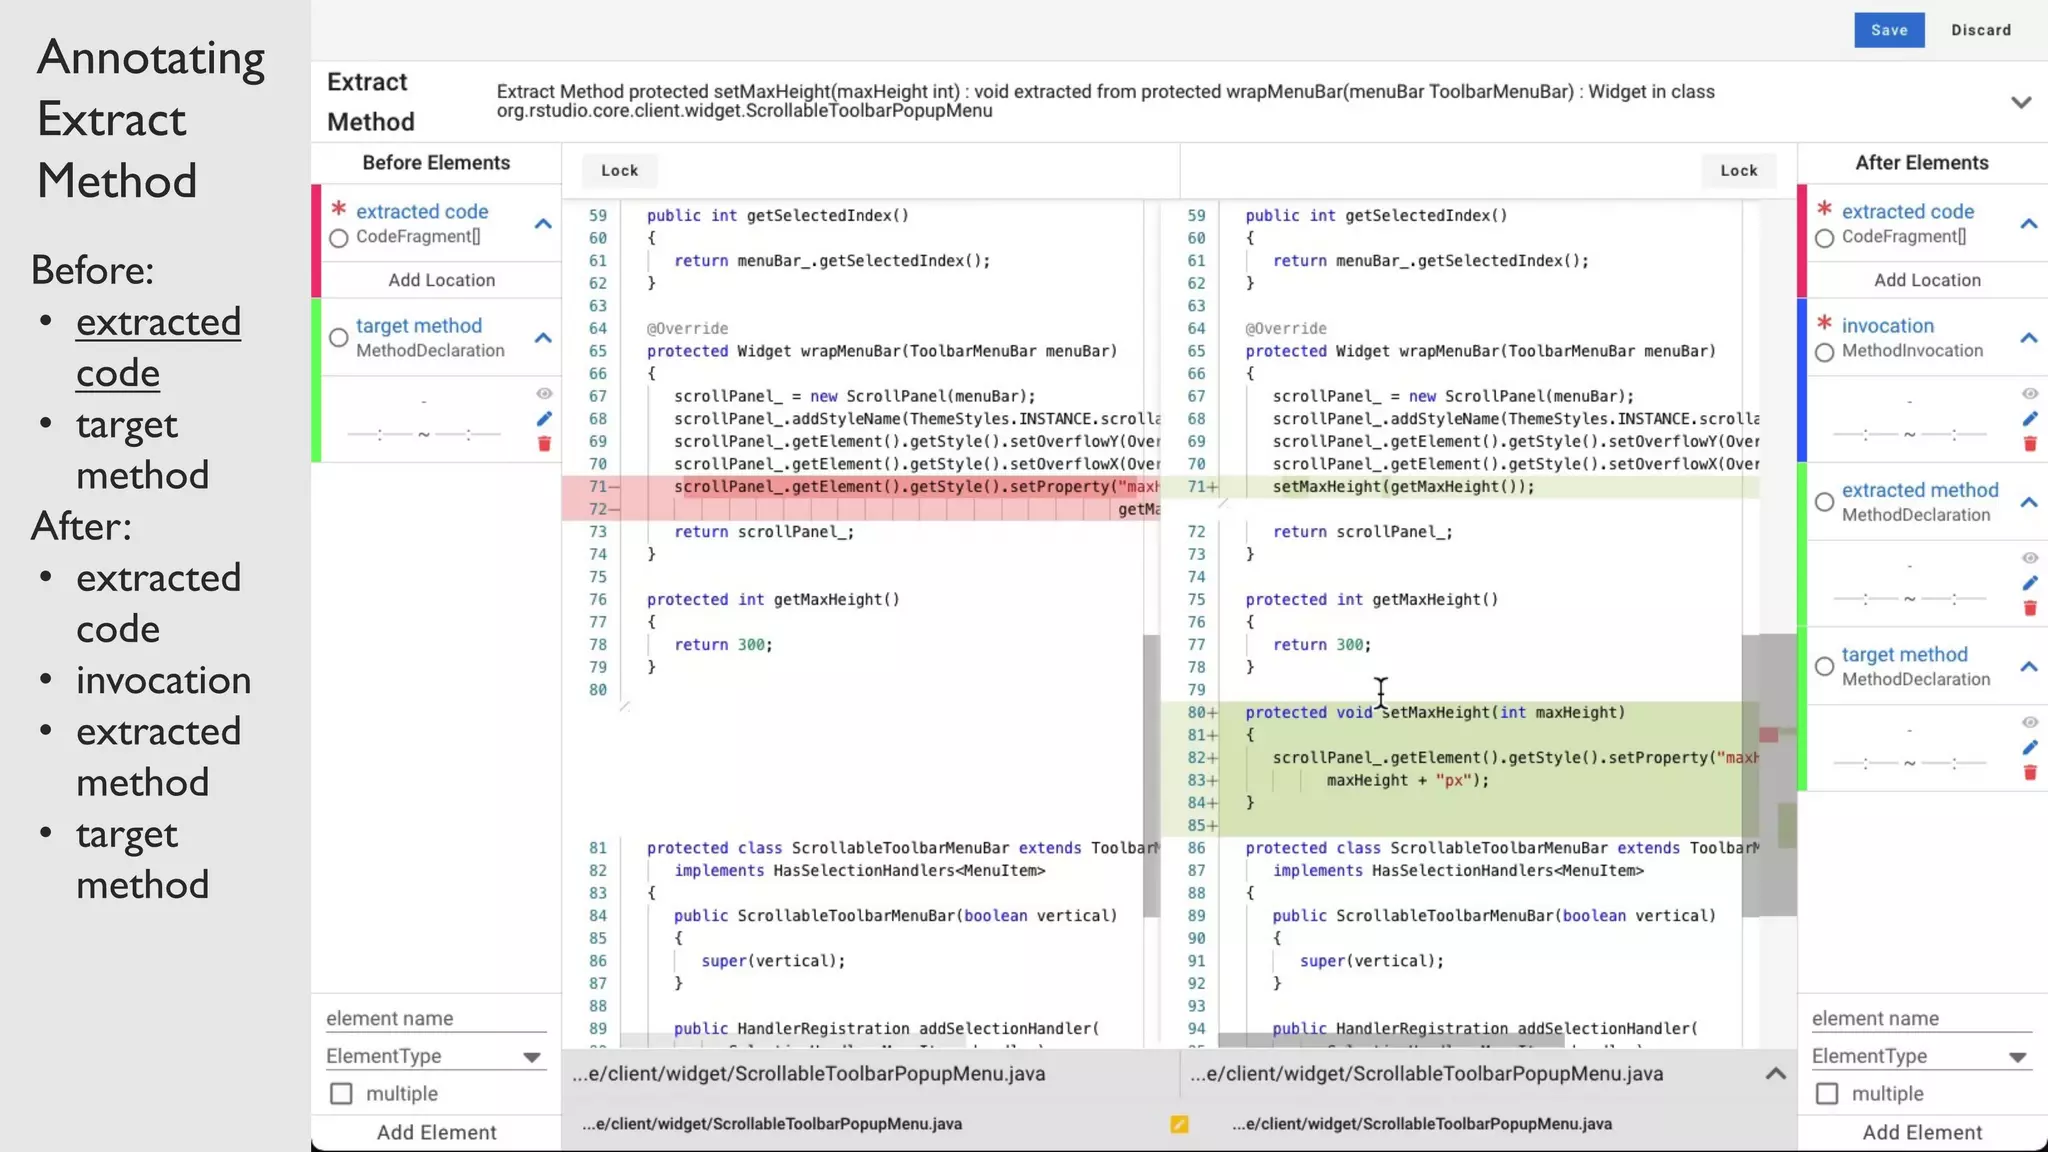Select After extracted code radio button
The width and height of the screenshot is (2048, 1152).
pyautogui.click(x=1825, y=238)
